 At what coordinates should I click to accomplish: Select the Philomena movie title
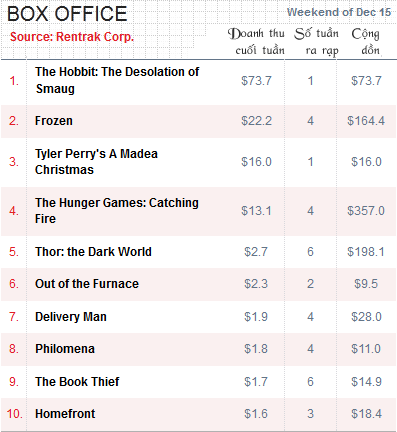65,349
